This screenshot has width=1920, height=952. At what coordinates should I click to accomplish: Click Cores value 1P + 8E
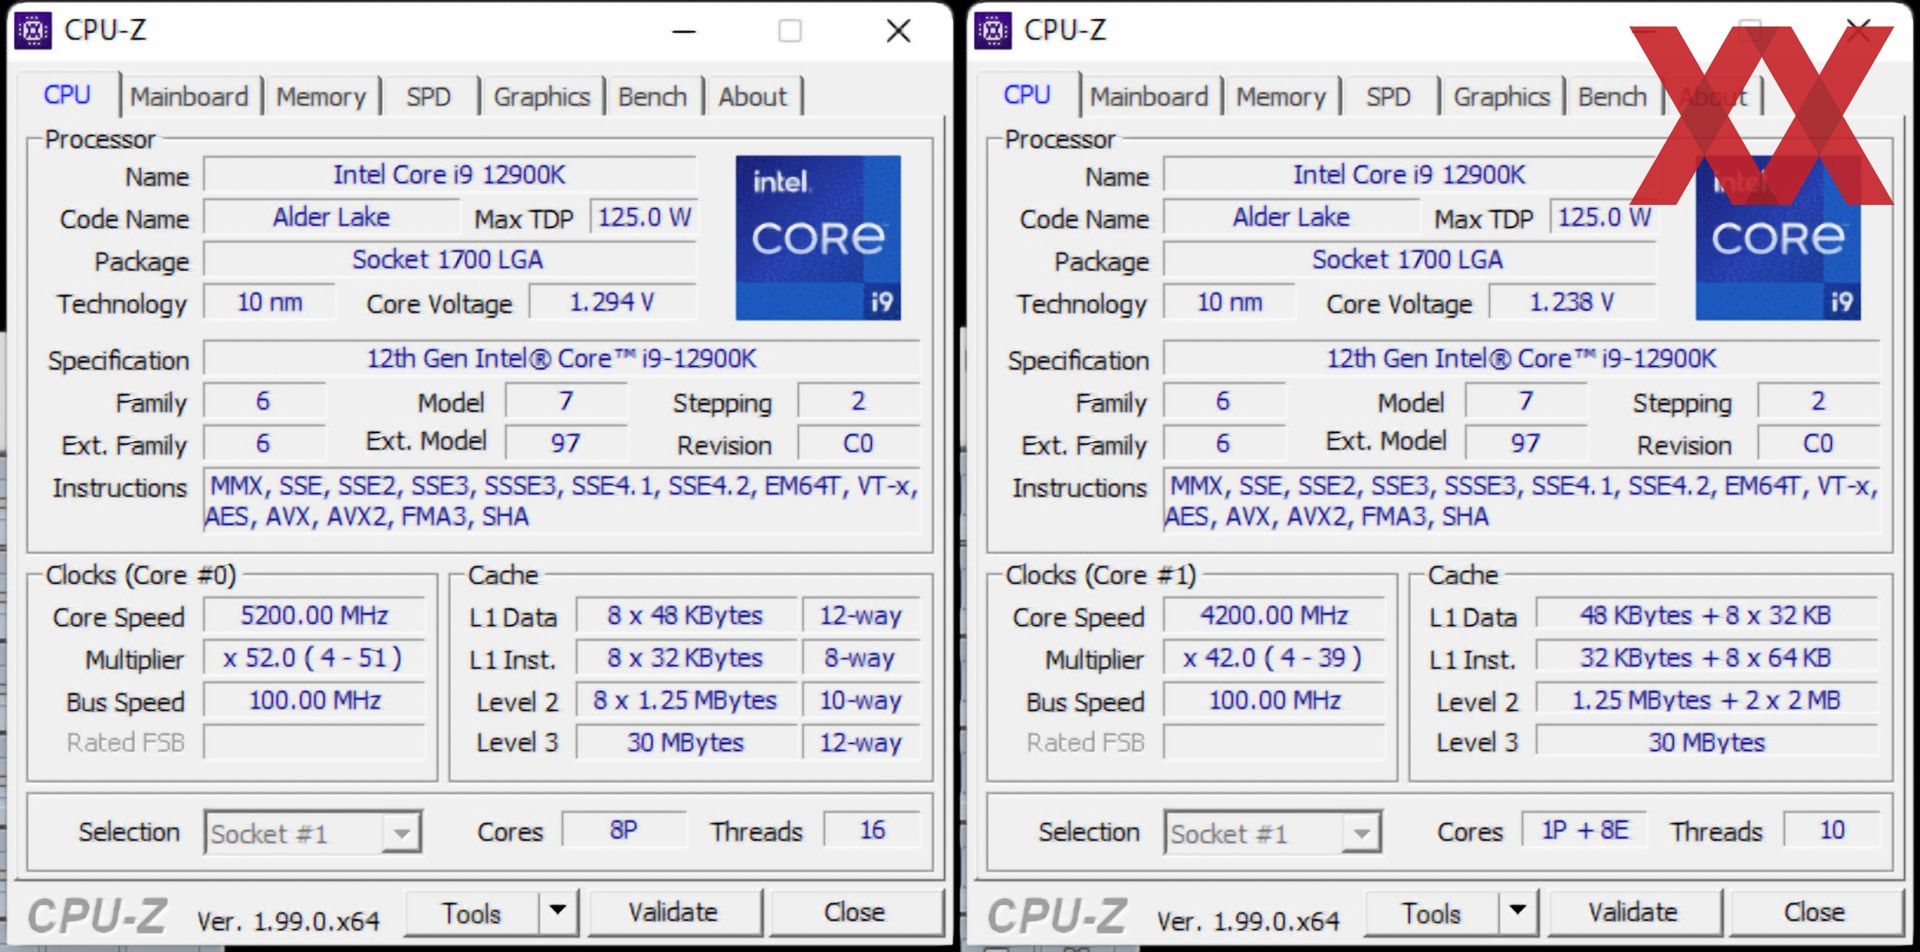(1585, 830)
